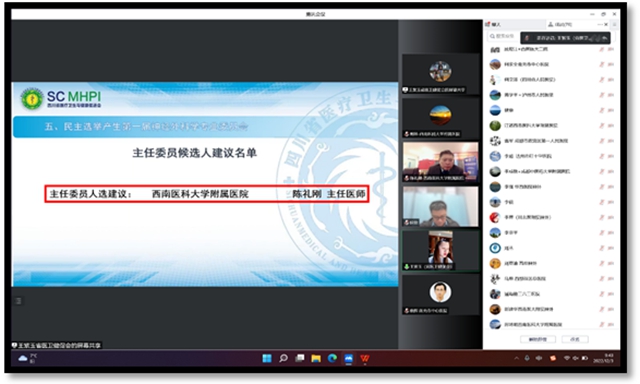Click the narrower button below participant list
640x384 pixels.
[x=575, y=339]
